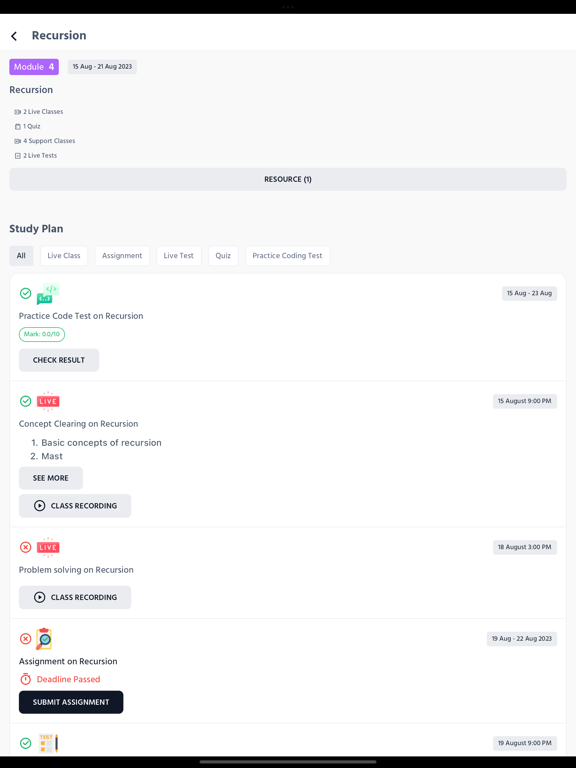Click the 18 August 3:00 PM label
This screenshot has width=576, height=768.
pos(525,547)
